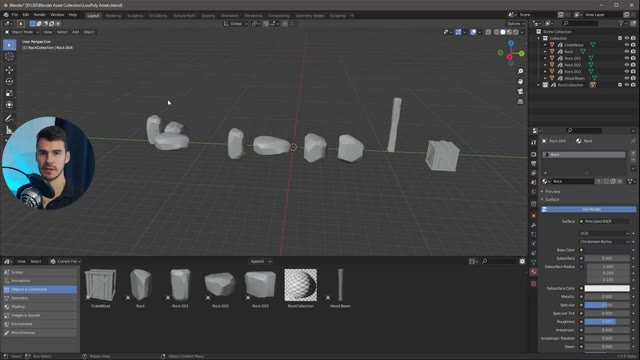Toggle the Use Nodes button

[588, 209]
